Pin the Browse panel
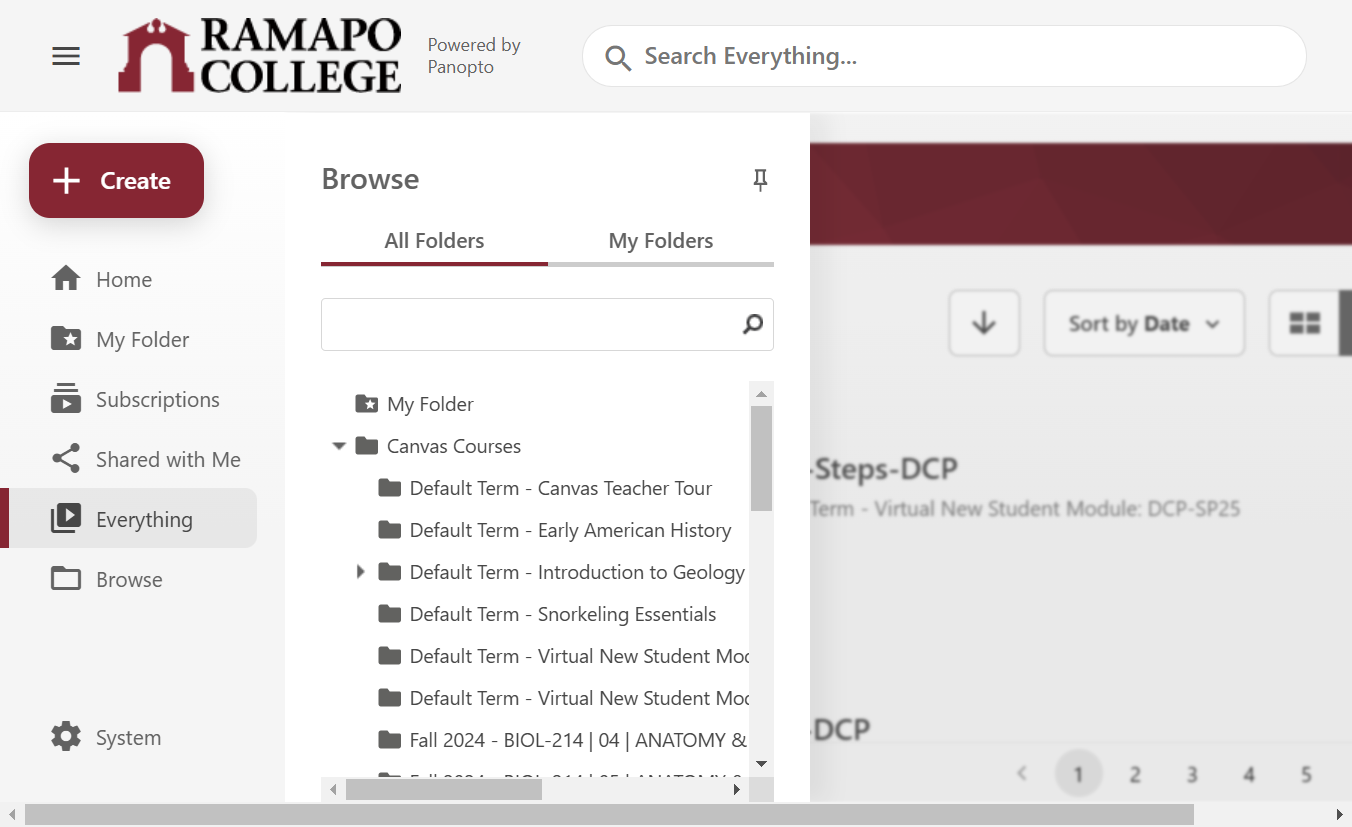The height and width of the screenshot is (827, 1352). (x=760, y=180)
